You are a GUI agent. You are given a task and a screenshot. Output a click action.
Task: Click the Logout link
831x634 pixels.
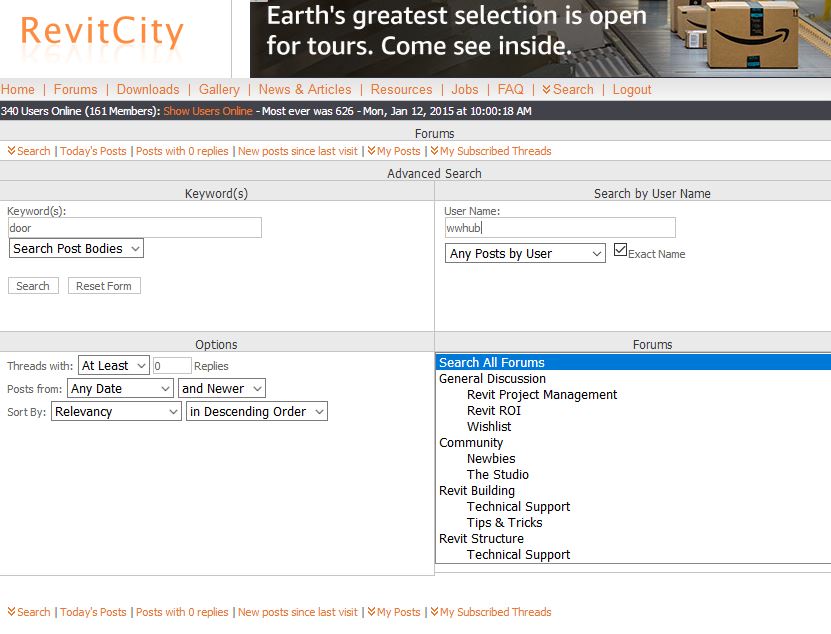pyautogui.click(x=632, y=89)
